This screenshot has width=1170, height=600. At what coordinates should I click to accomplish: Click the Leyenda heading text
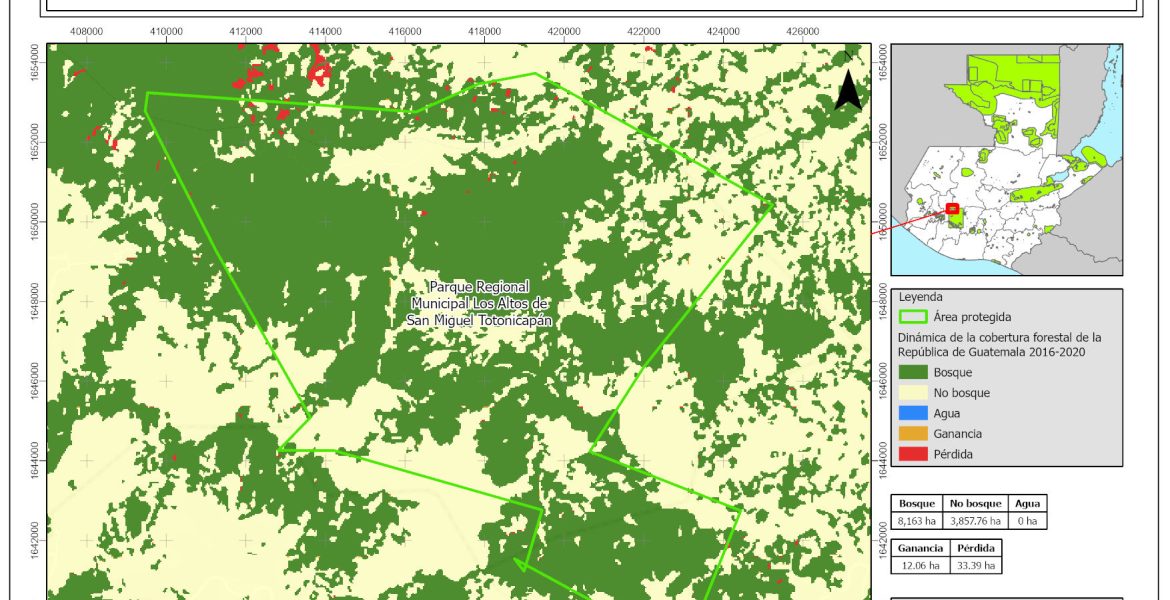point(921,297)
